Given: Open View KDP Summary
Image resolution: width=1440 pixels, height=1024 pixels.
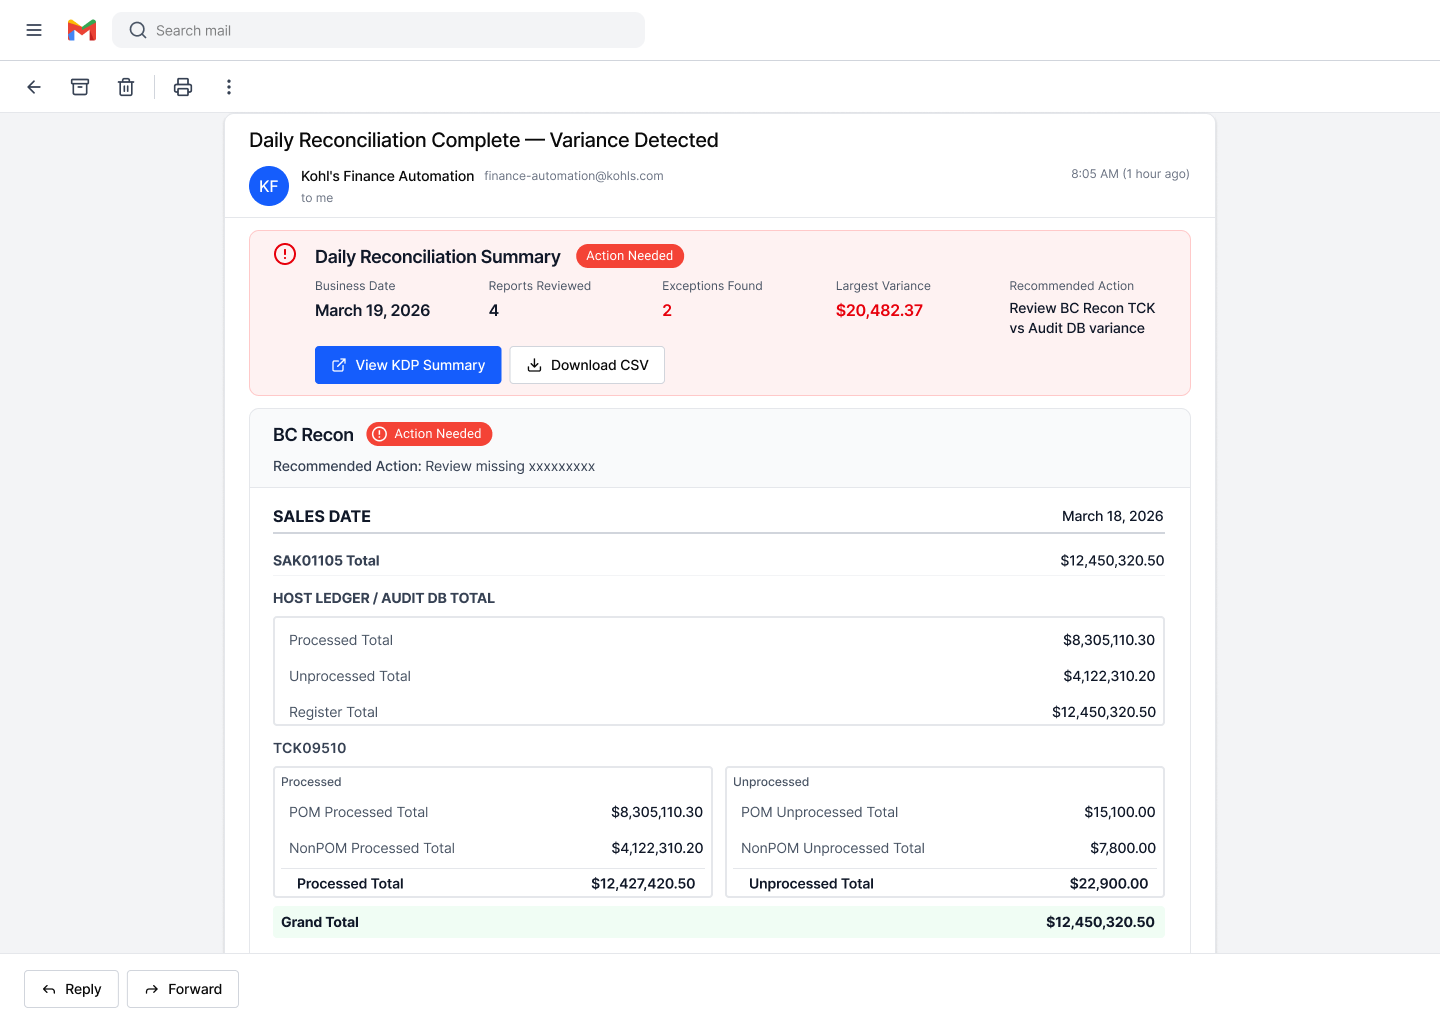Looking at the screenshot, I should pyautogui.click(x=408, y=365).
